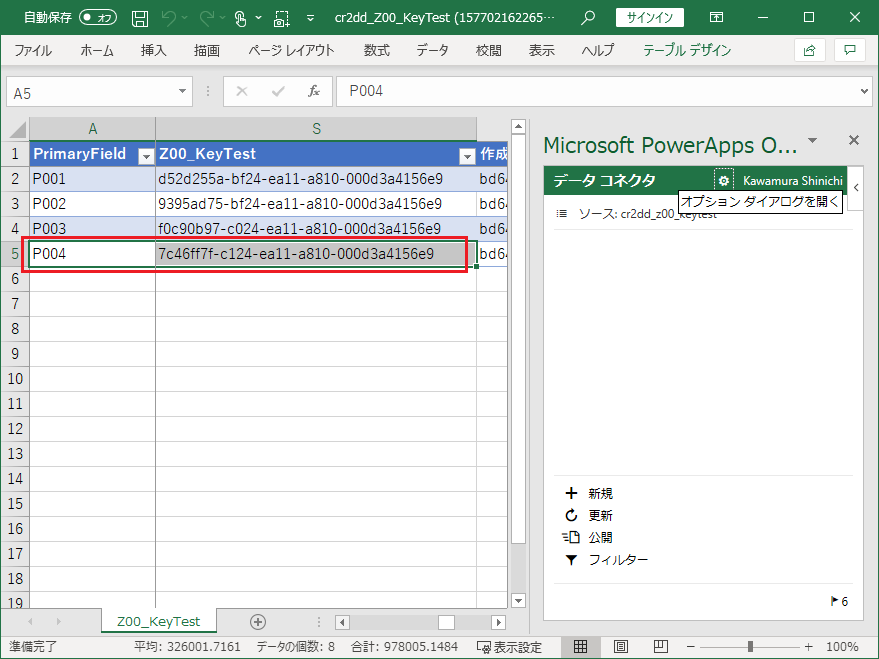Click the search magnifier in title bar
Viewport: 879px width, 659px height.
[588, 18]
